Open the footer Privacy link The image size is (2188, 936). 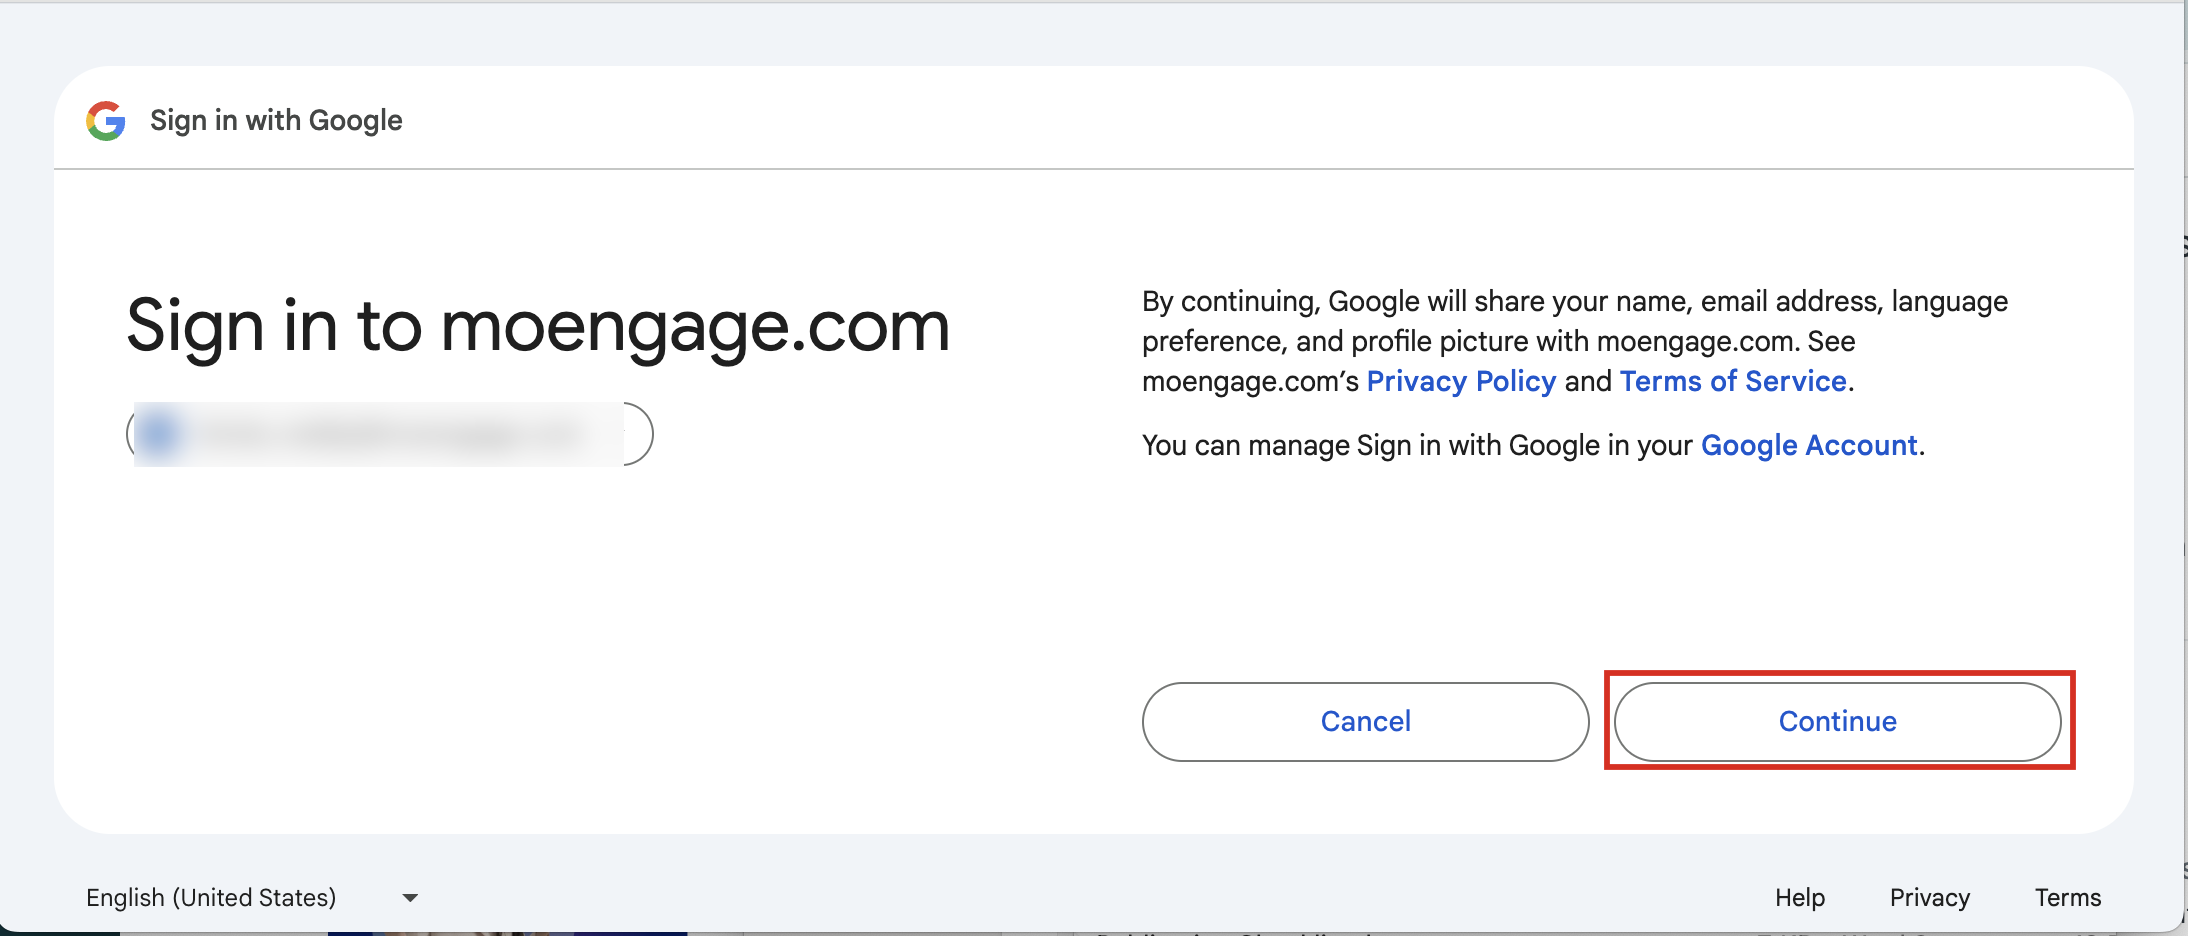pos(1929,898)
